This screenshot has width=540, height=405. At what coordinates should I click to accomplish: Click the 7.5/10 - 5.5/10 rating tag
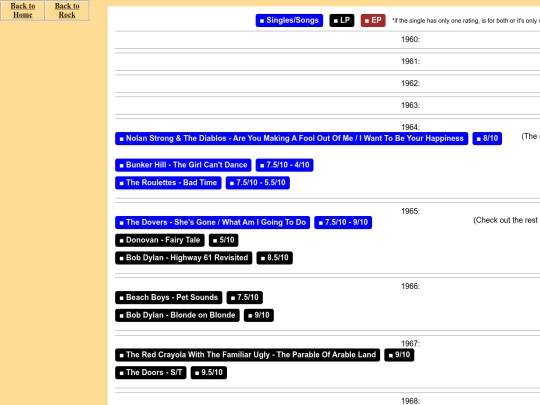(x=258, y=183)
